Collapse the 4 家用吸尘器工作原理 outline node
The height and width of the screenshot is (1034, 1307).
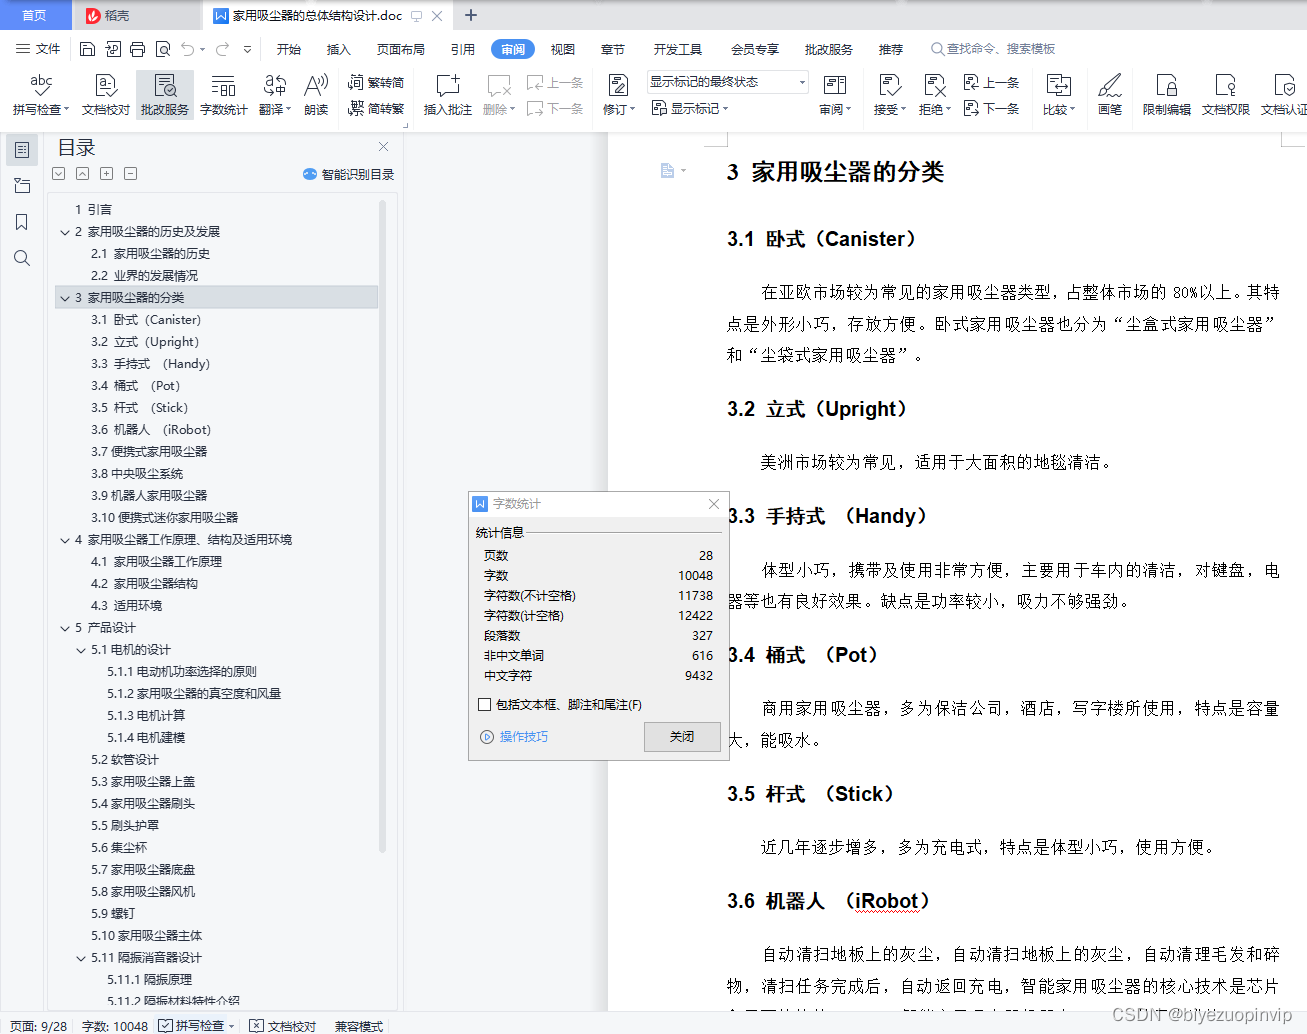coord(65,540)
